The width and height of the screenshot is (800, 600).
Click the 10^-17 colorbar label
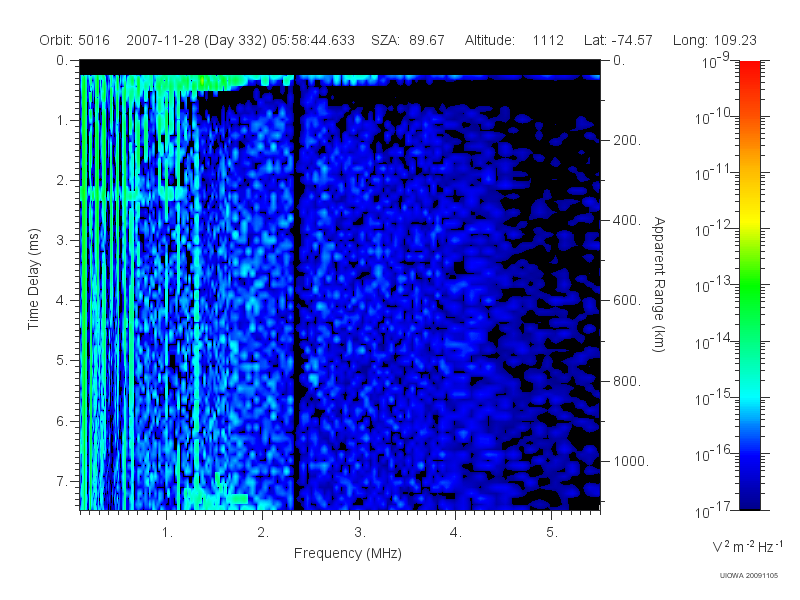click(x=713, y=510)
